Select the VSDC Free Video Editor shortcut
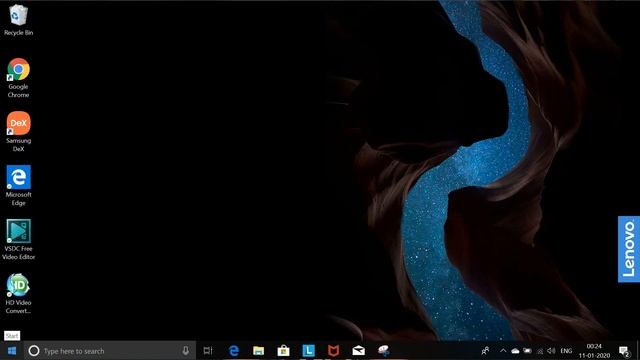Screen dimensions: 640x360 (x=18, y=240)
